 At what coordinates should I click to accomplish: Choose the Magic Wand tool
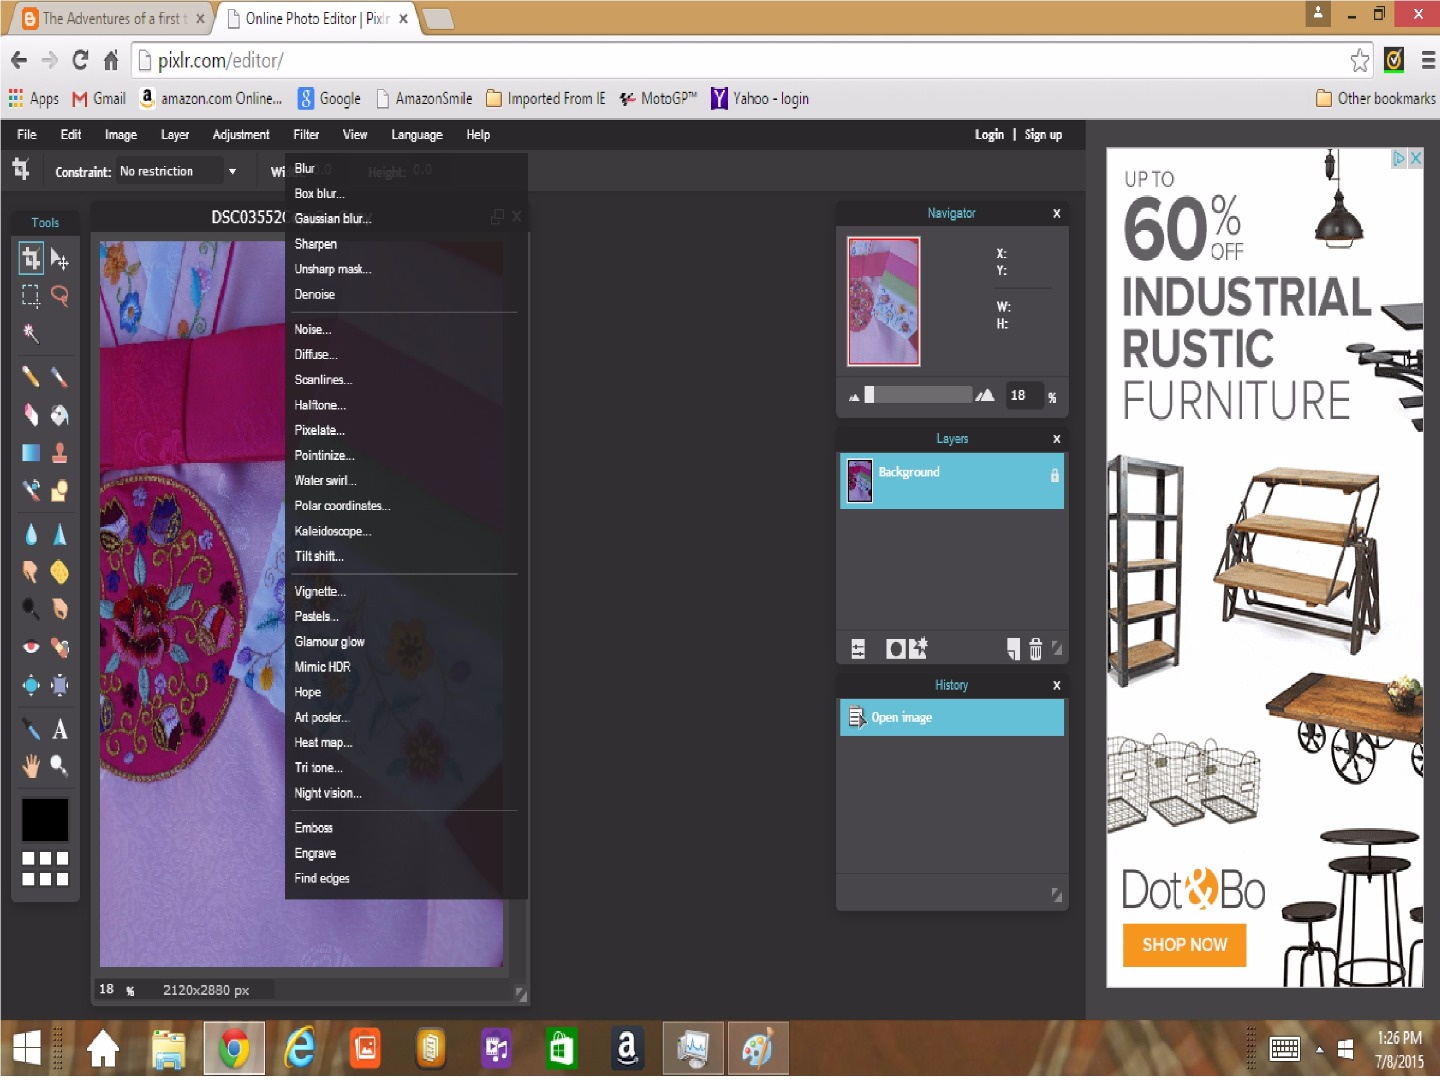(31, 333)
